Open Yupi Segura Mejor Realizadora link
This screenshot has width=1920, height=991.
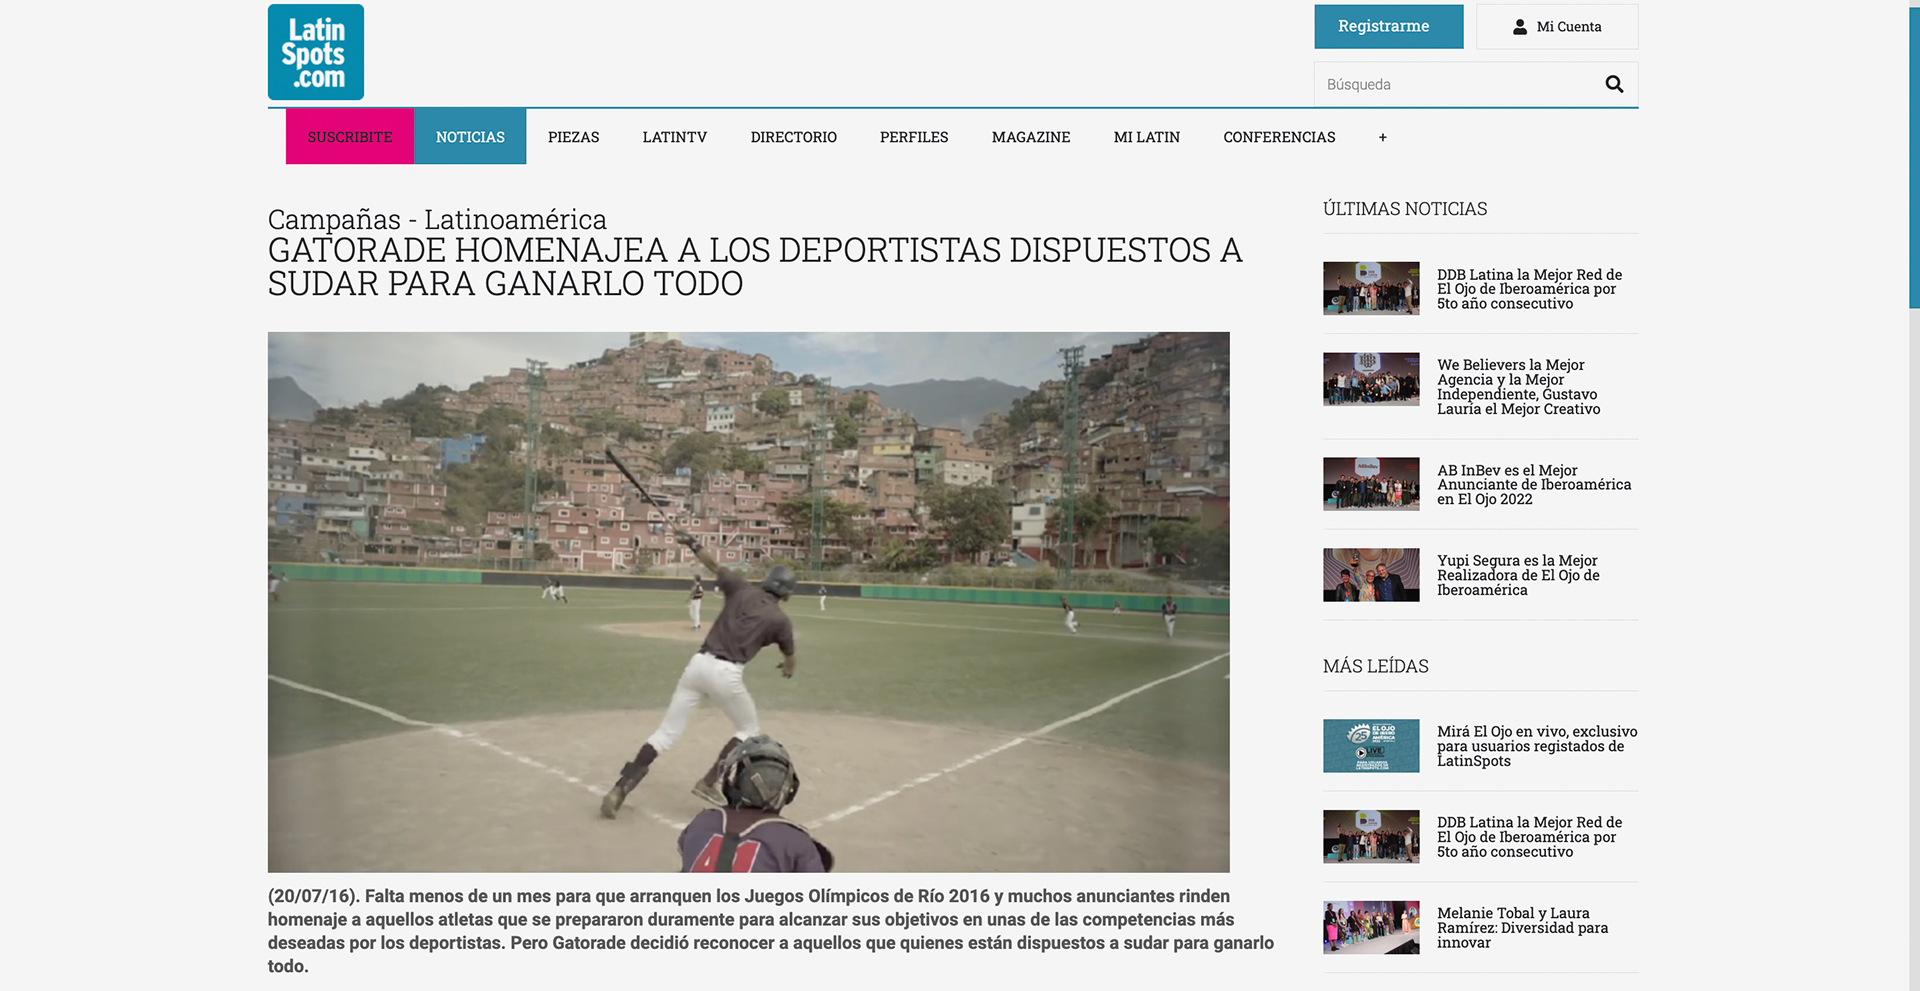[1518, 575]
